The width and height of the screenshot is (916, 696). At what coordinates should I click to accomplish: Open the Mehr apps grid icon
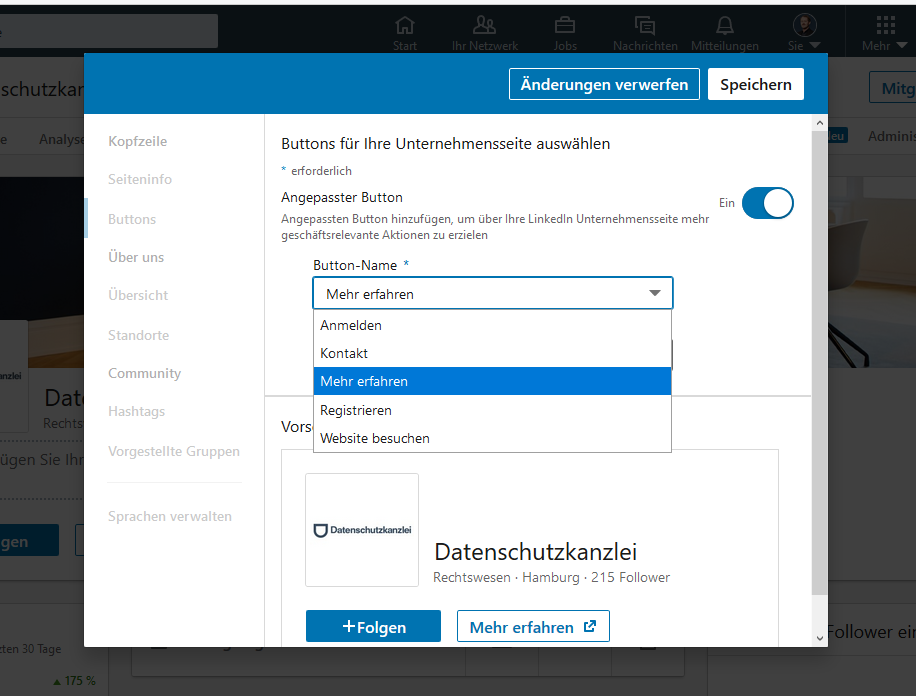886,25
